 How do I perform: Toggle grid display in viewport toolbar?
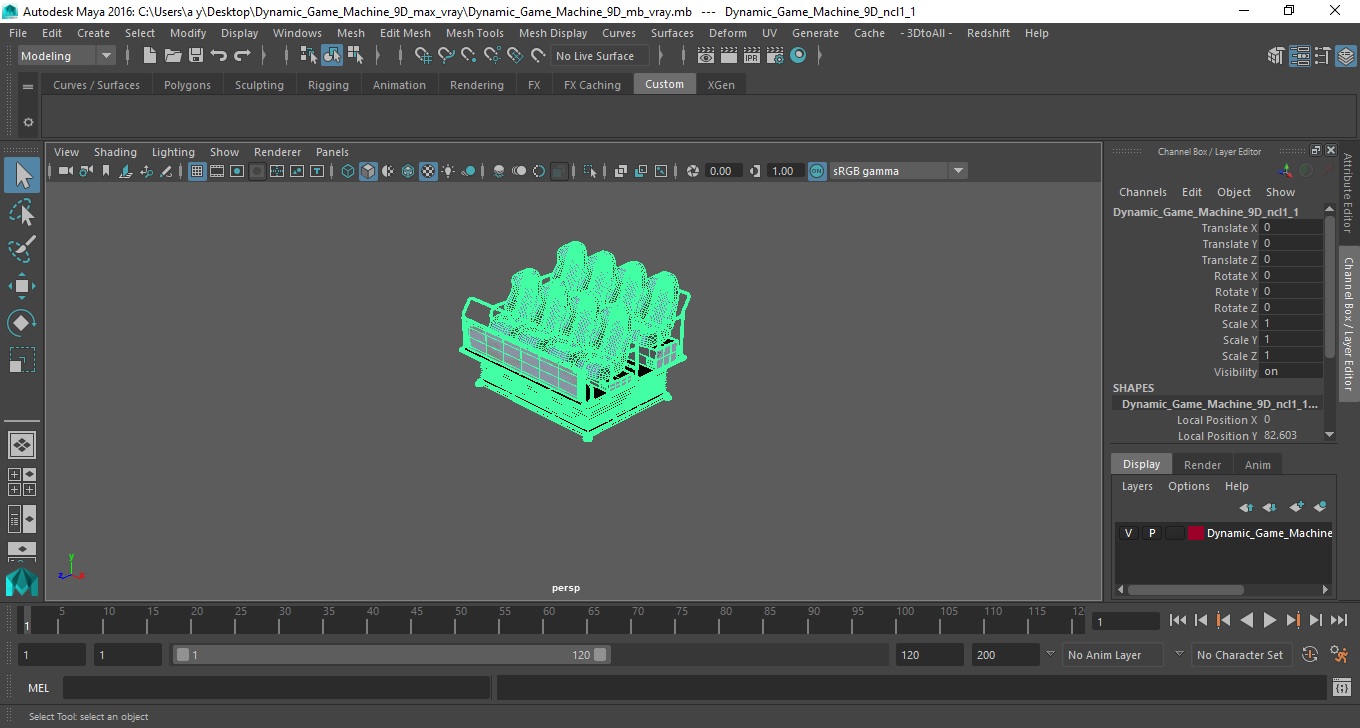197,171
